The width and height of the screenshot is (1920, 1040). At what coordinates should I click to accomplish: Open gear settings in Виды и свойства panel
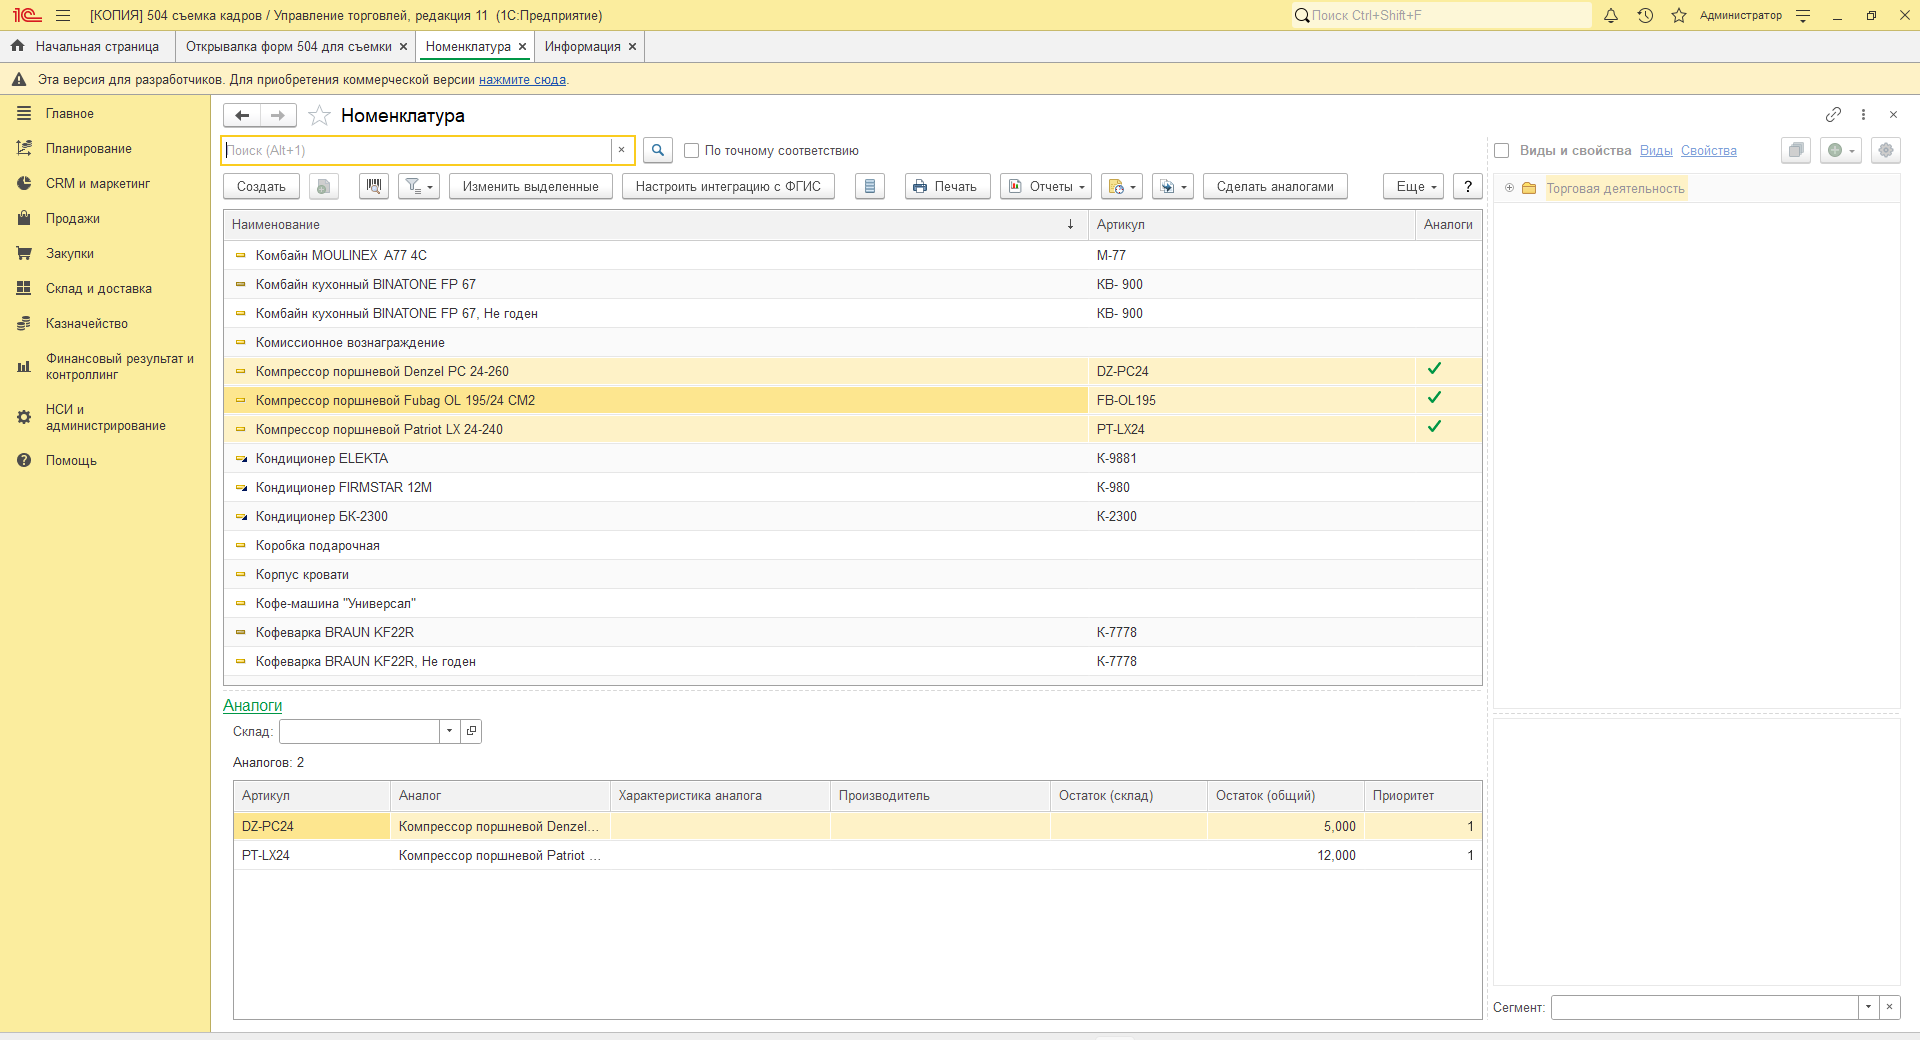pyautogui.click(x=1886, y=150)
